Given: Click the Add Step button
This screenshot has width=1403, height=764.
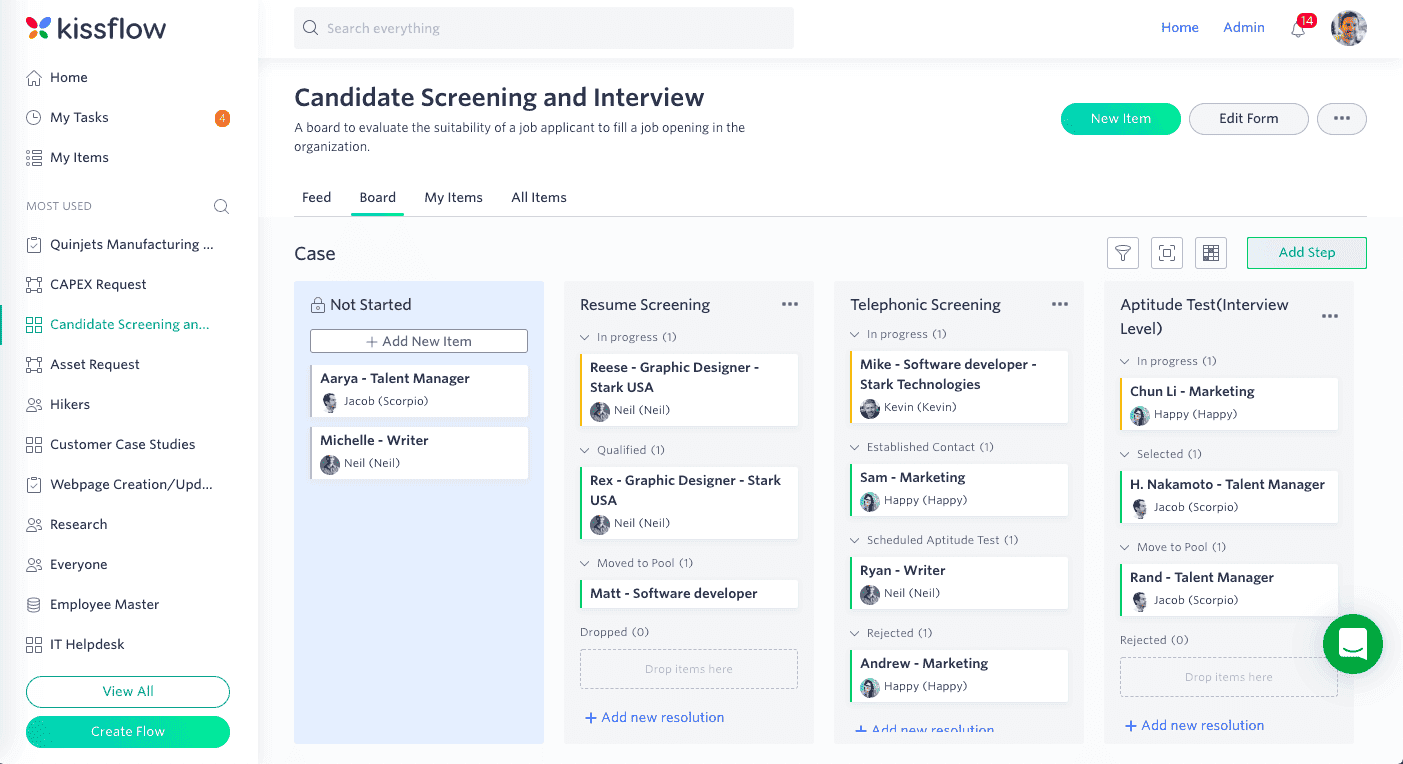Looking at the screenshot, I should (1306, 253).
